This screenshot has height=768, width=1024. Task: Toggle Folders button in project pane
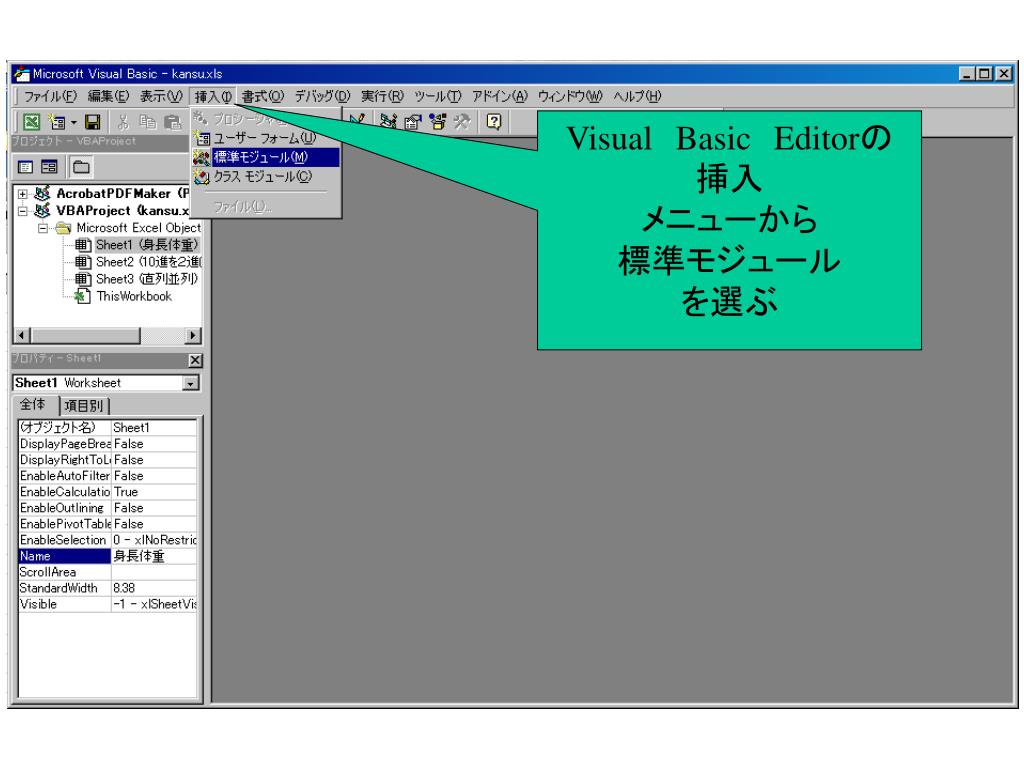pyautogui.click(x=82, y=167)
